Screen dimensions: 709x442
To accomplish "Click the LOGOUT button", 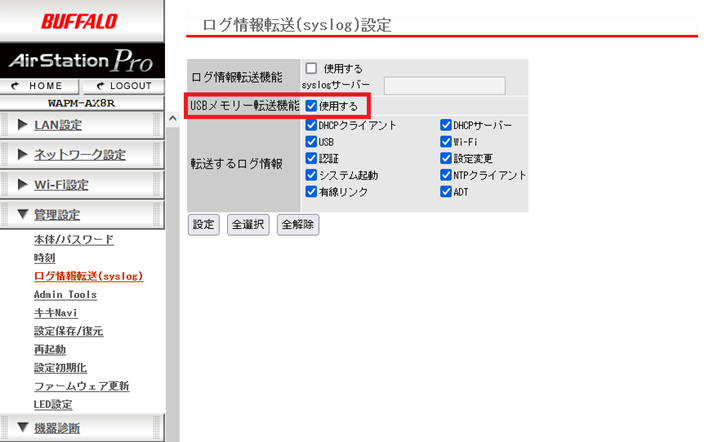I will [x=123, y=86].
